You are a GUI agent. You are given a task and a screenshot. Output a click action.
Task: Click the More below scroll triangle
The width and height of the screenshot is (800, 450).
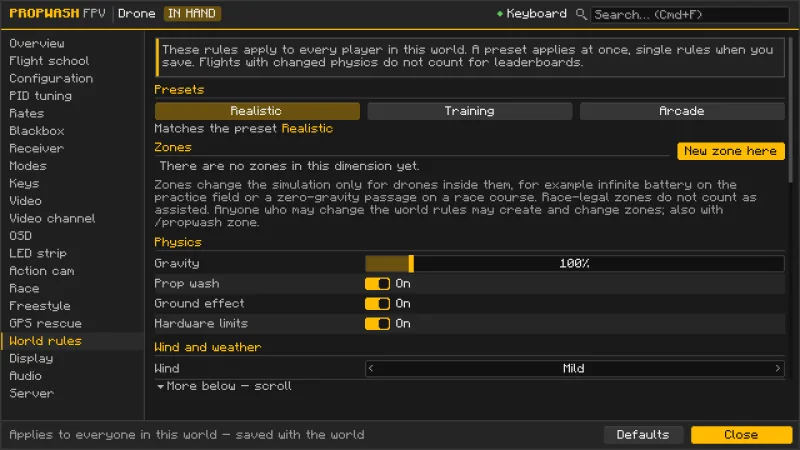tap(160, 387)
